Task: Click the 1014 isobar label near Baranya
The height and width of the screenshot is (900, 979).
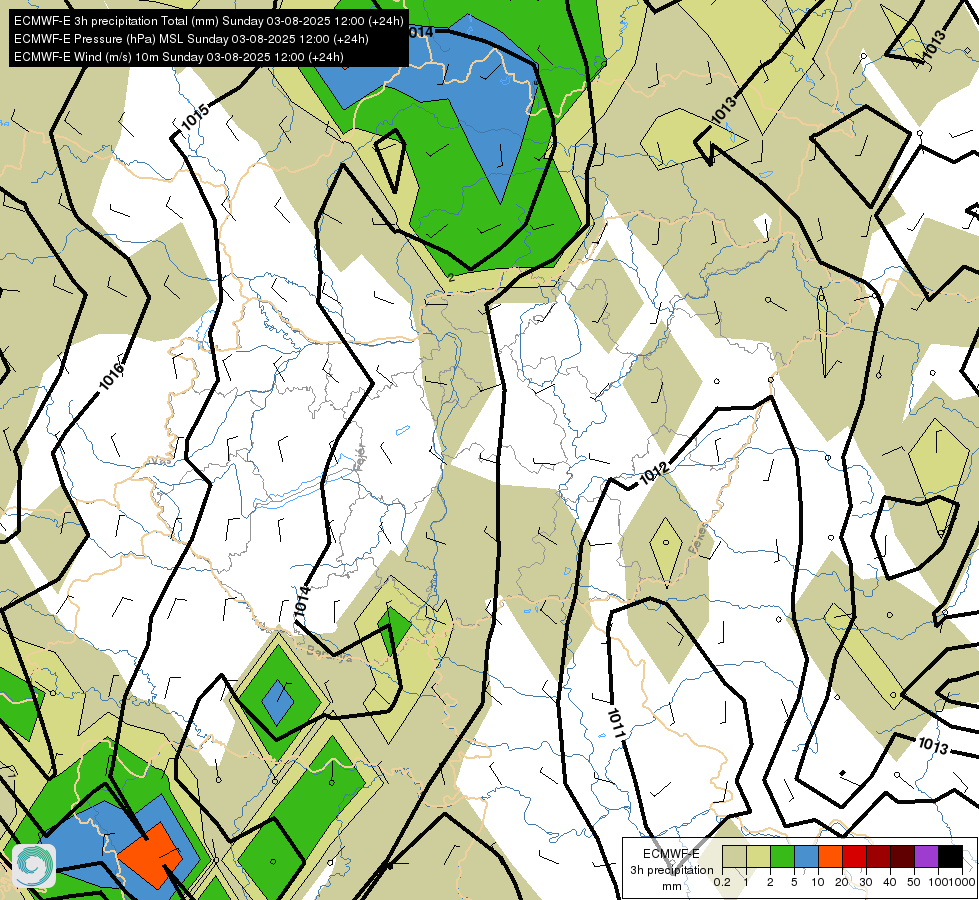Action: click(302, 600)
